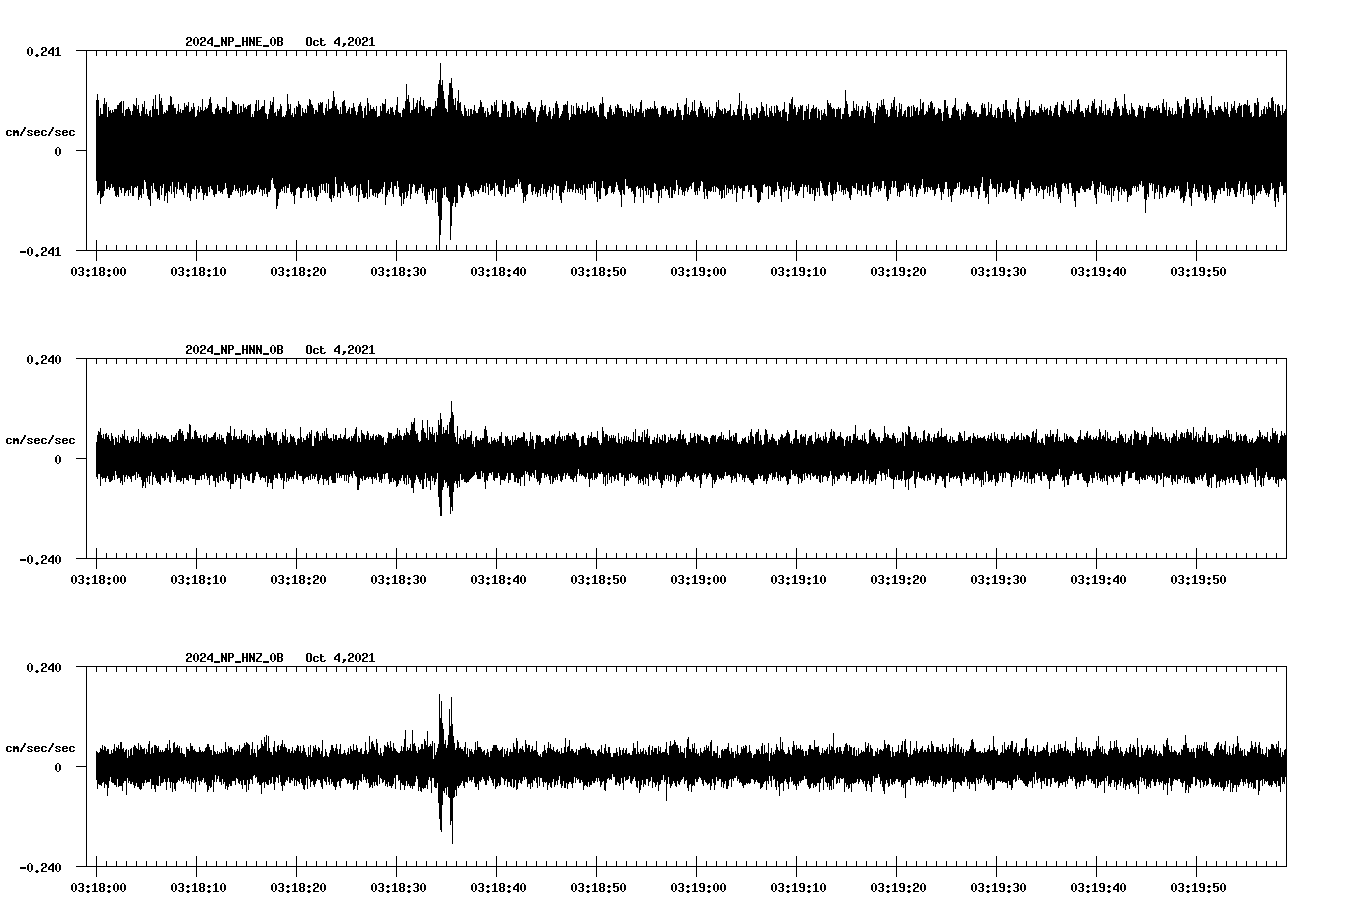
Task: Select the -0.240 value on HNN plot
Action: tap(40, 560)
